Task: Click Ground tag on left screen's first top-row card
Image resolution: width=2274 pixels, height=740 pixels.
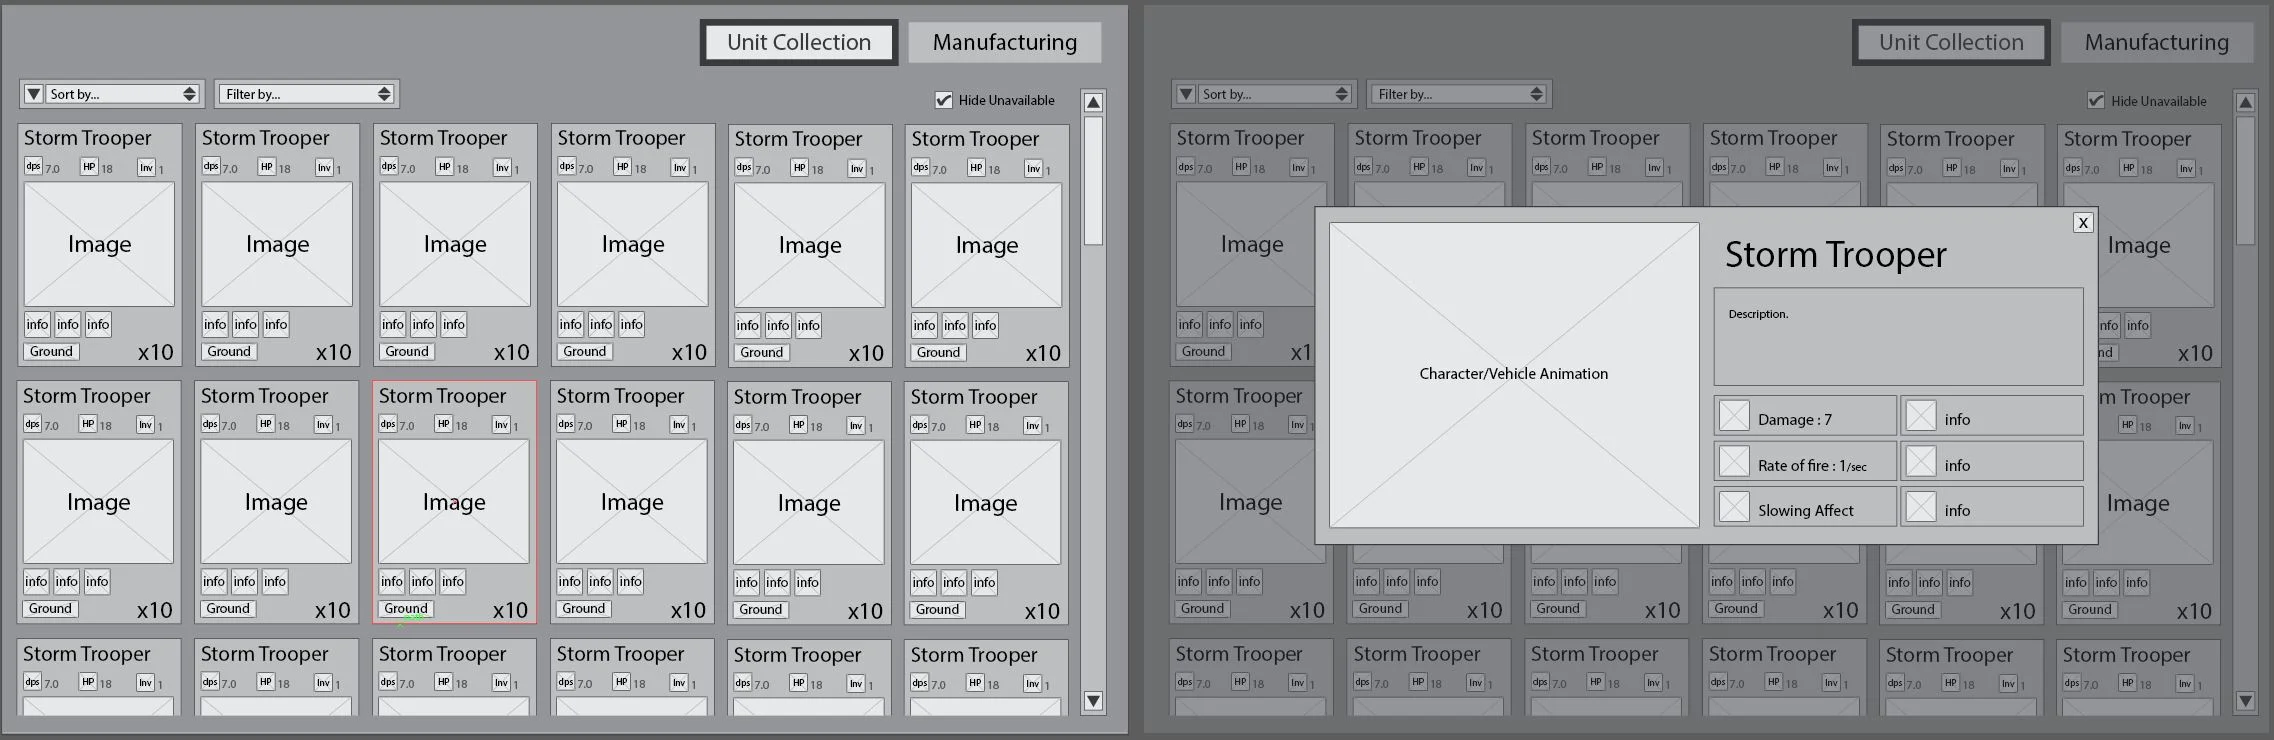Action: click(51, 352)
